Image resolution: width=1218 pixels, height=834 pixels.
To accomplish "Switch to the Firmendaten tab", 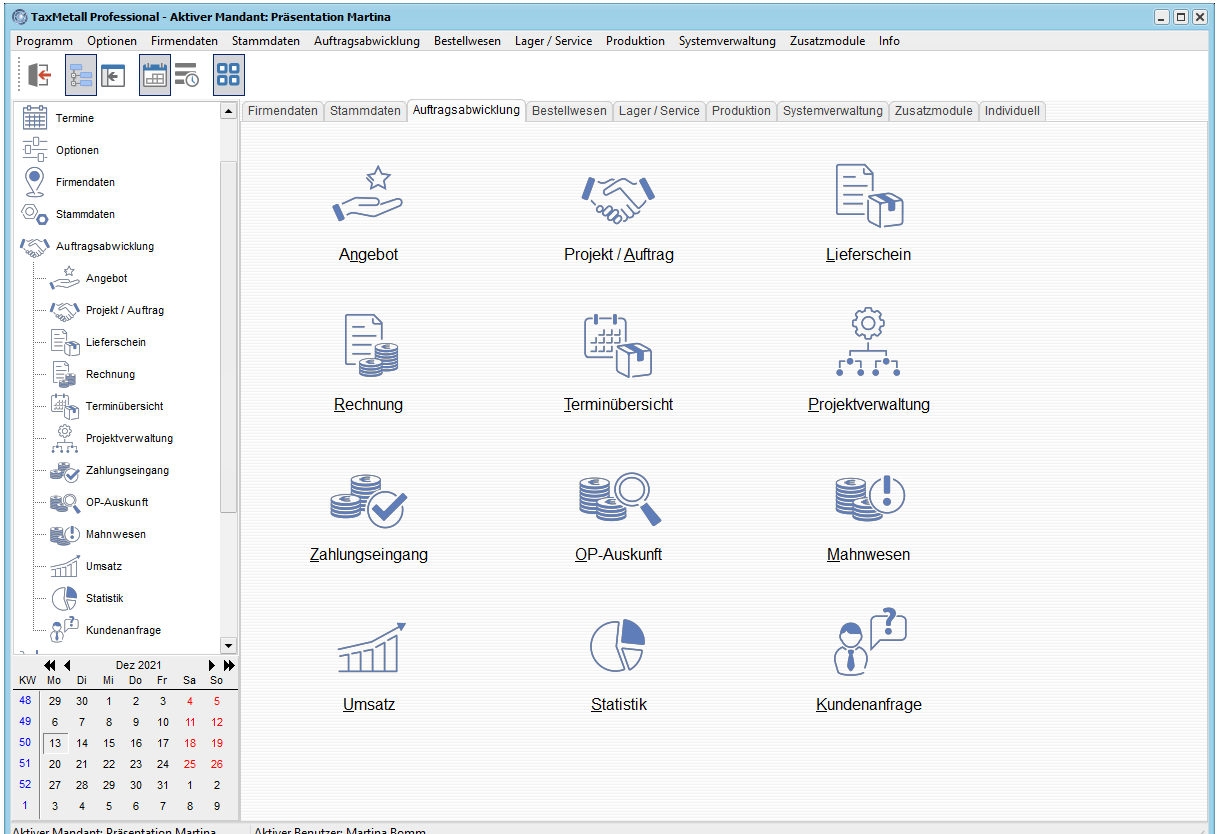I will point(283,111).
